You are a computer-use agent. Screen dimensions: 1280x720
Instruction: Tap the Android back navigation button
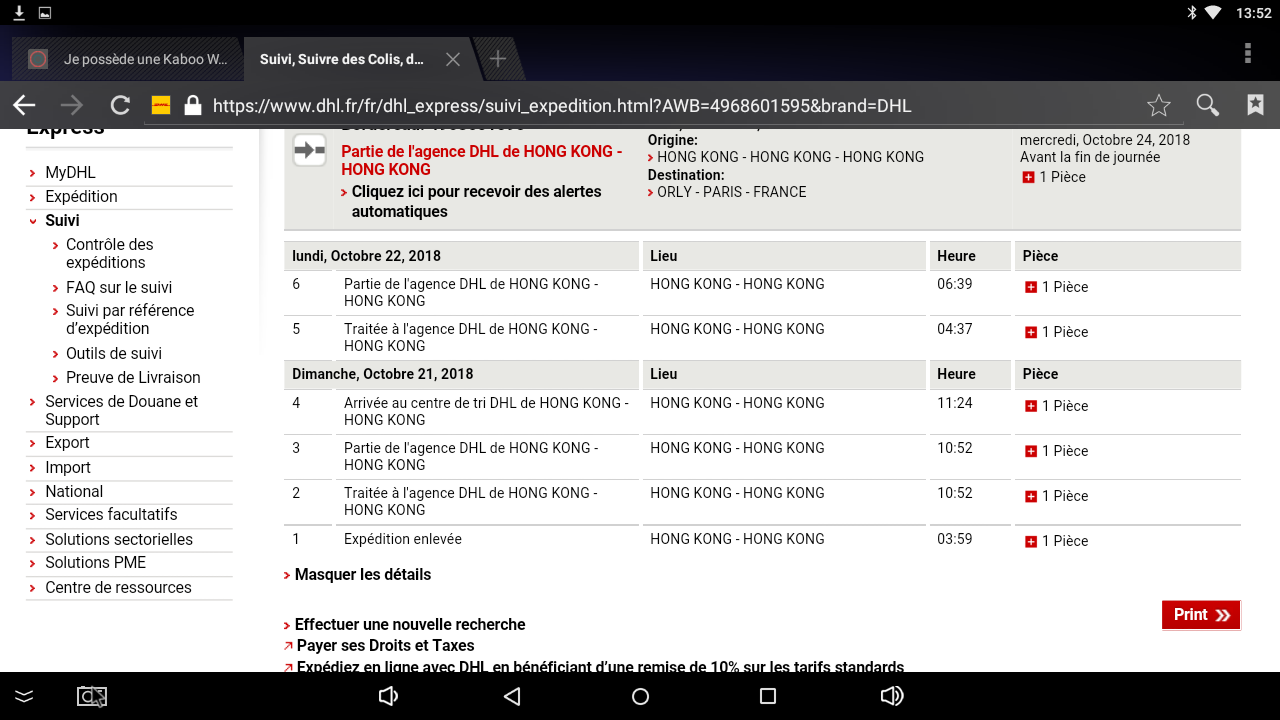click(x=512, y=696)
